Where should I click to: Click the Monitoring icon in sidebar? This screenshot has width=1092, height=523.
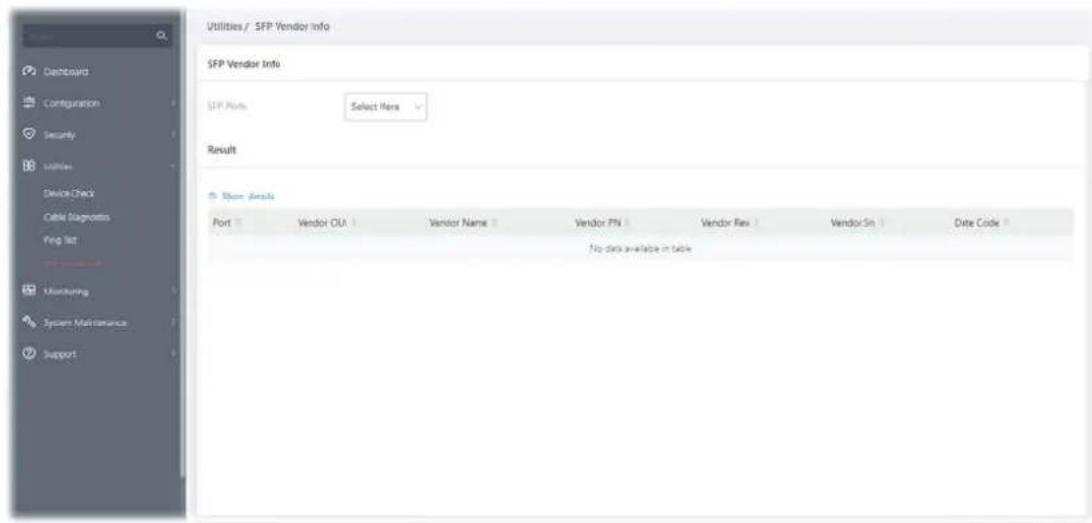(30, 292)
